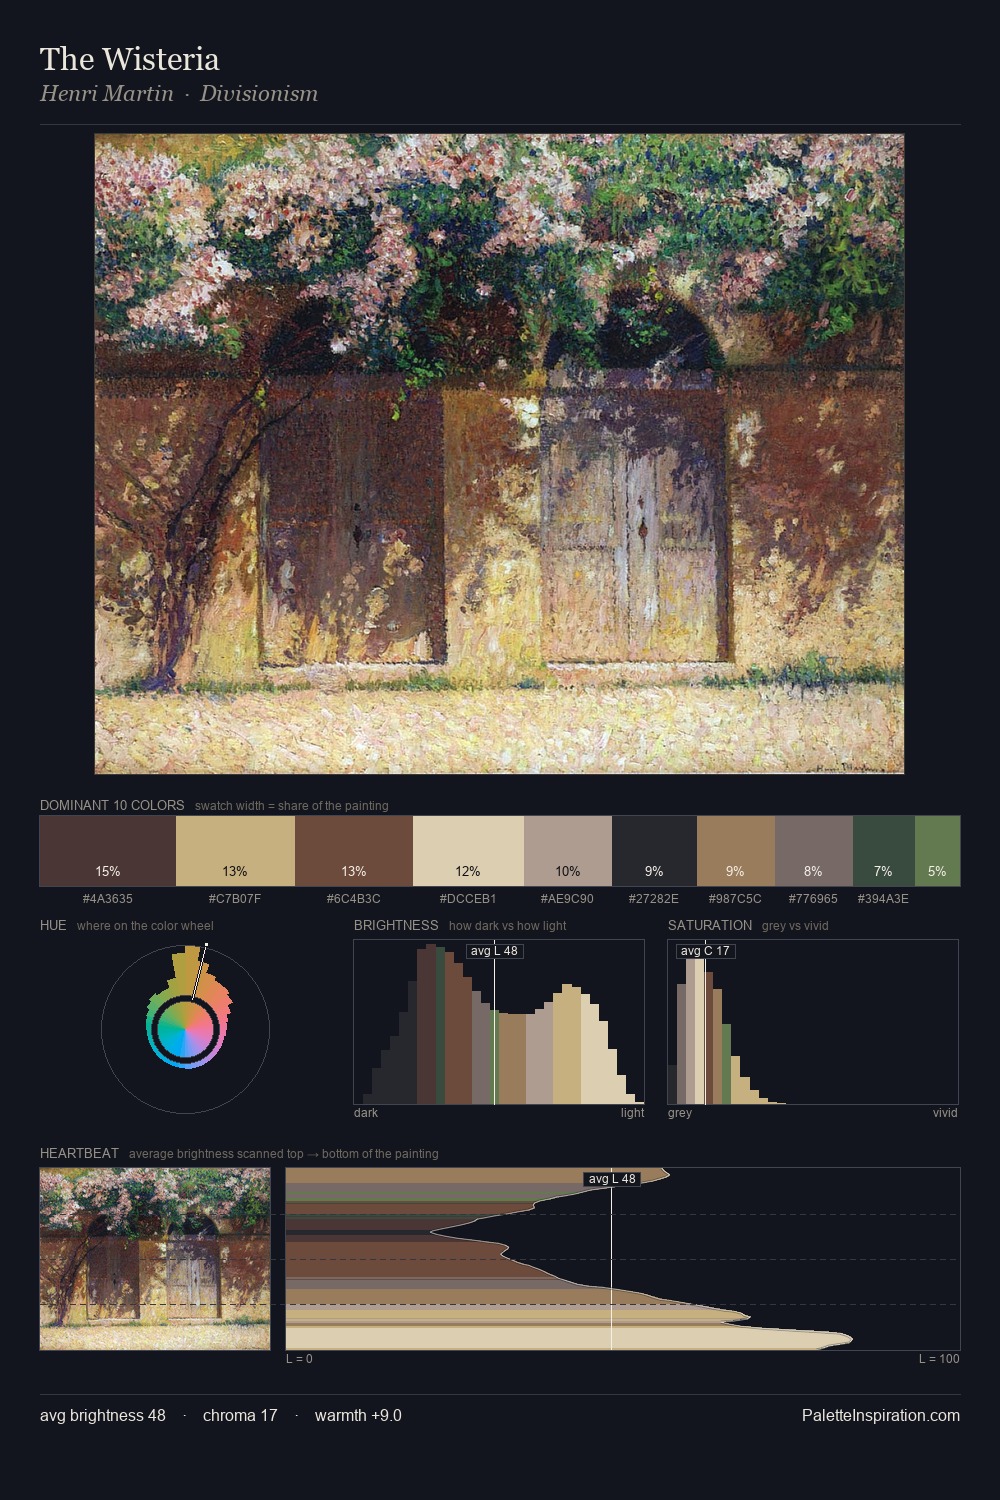Screen dimensions: 1000x1500
Task: Click the 'BRIGHTNESS' section heading
Action: tap(396, 925)
